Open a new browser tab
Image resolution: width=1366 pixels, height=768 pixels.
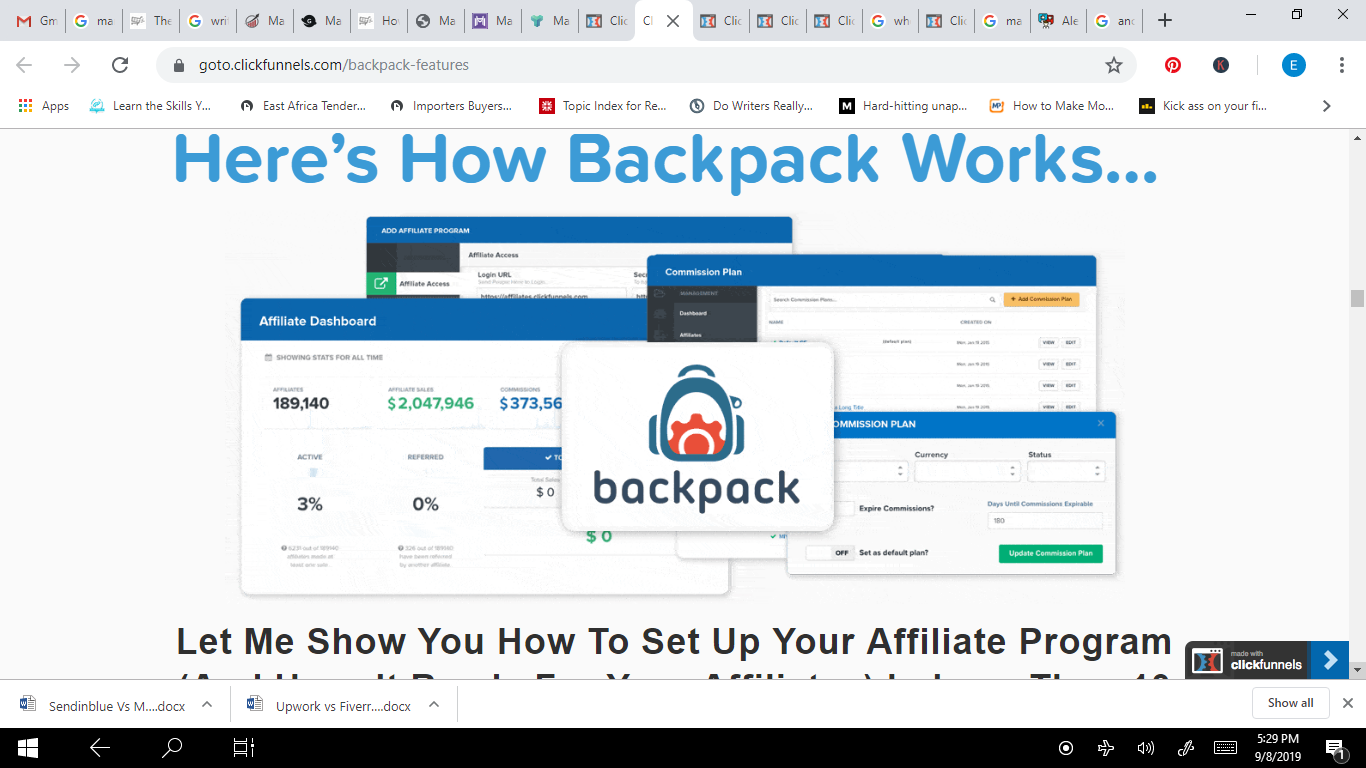[x=1164, y=21]
